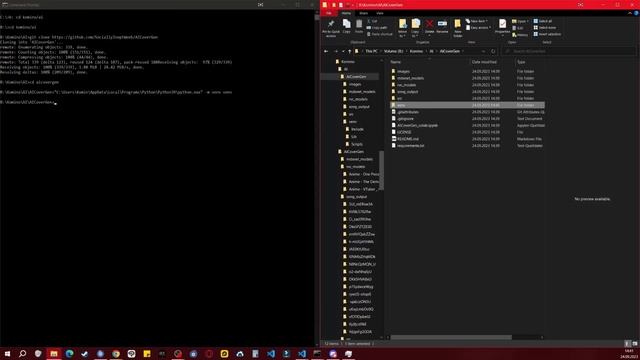Switch to Large icons view in status bar
The width and height of the screenshot is (640, 360).
(x=635, y=344)
